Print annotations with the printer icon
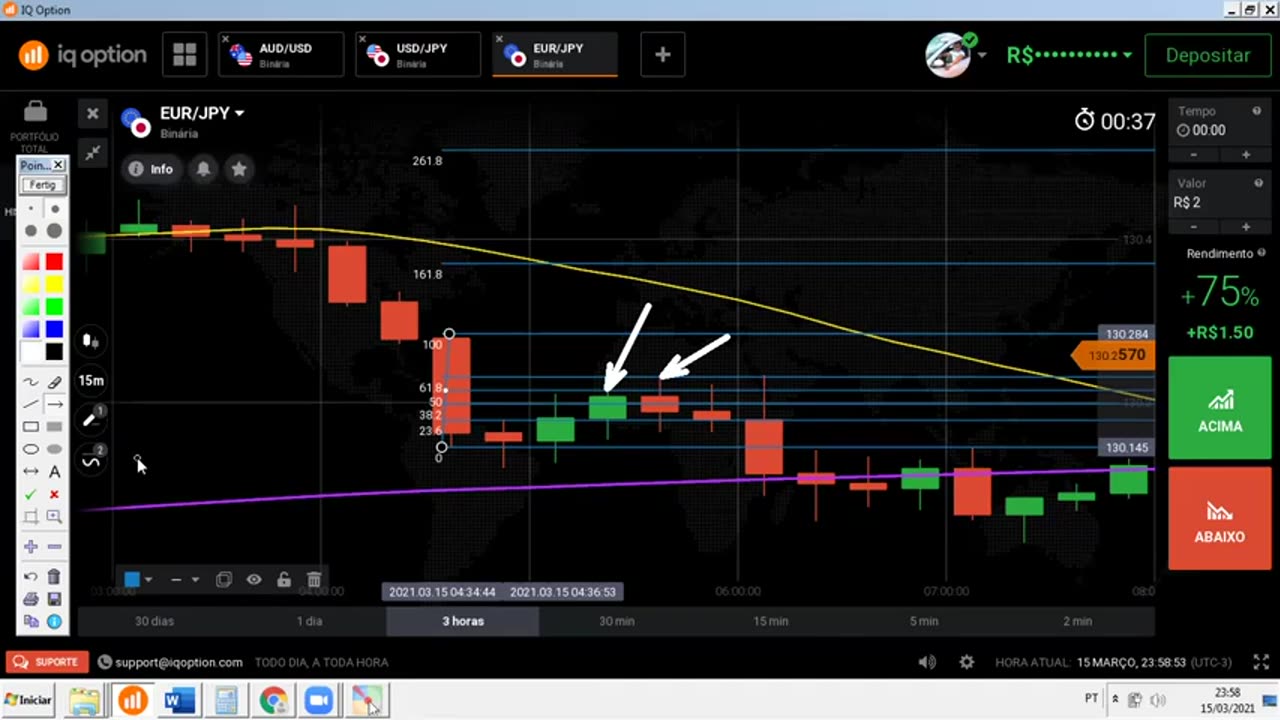 coord(31,599)
